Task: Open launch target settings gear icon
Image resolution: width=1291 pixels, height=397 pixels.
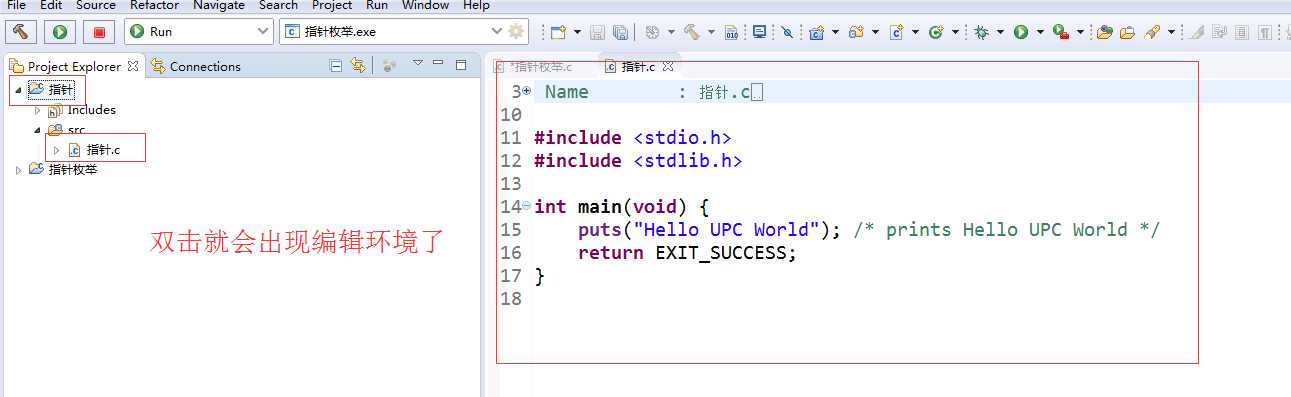Action: pos(516,31)
